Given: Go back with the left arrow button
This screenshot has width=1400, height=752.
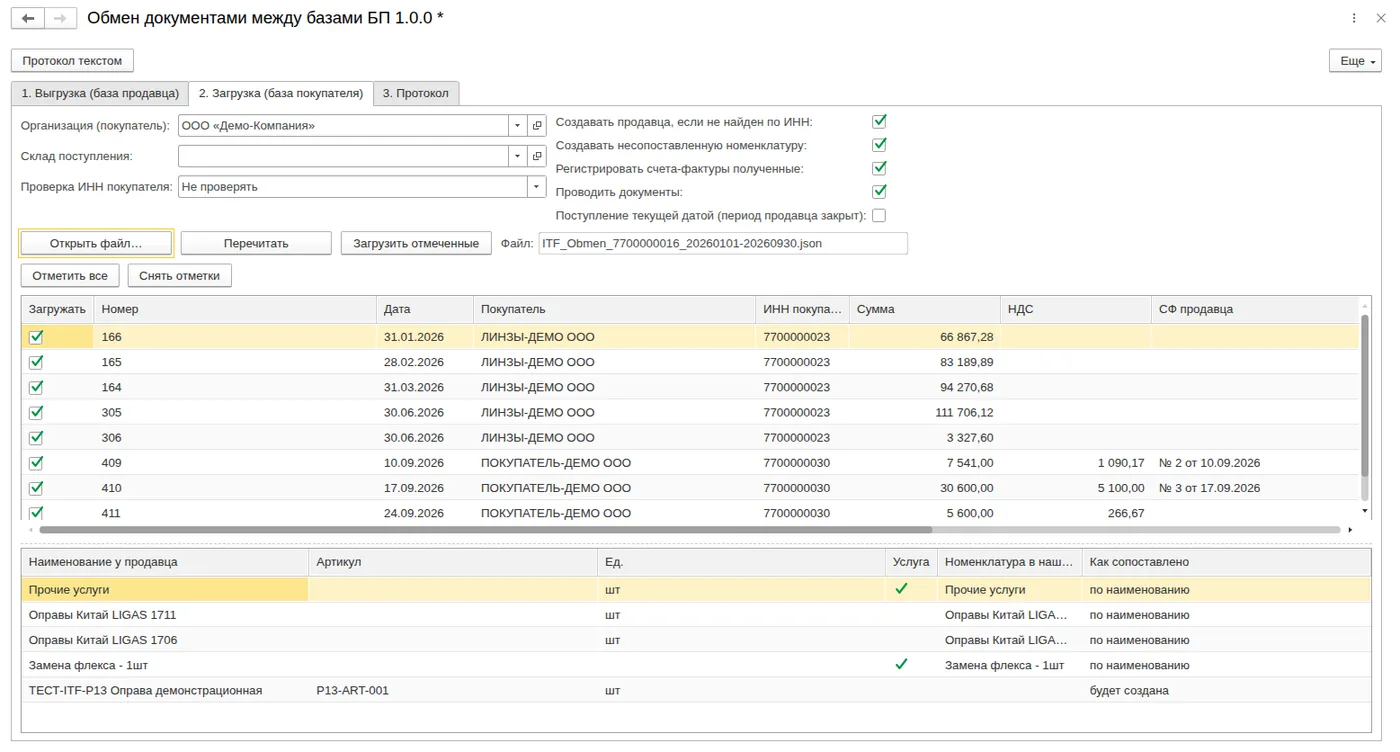Looking at the screenshot, I should click(28, 19).
